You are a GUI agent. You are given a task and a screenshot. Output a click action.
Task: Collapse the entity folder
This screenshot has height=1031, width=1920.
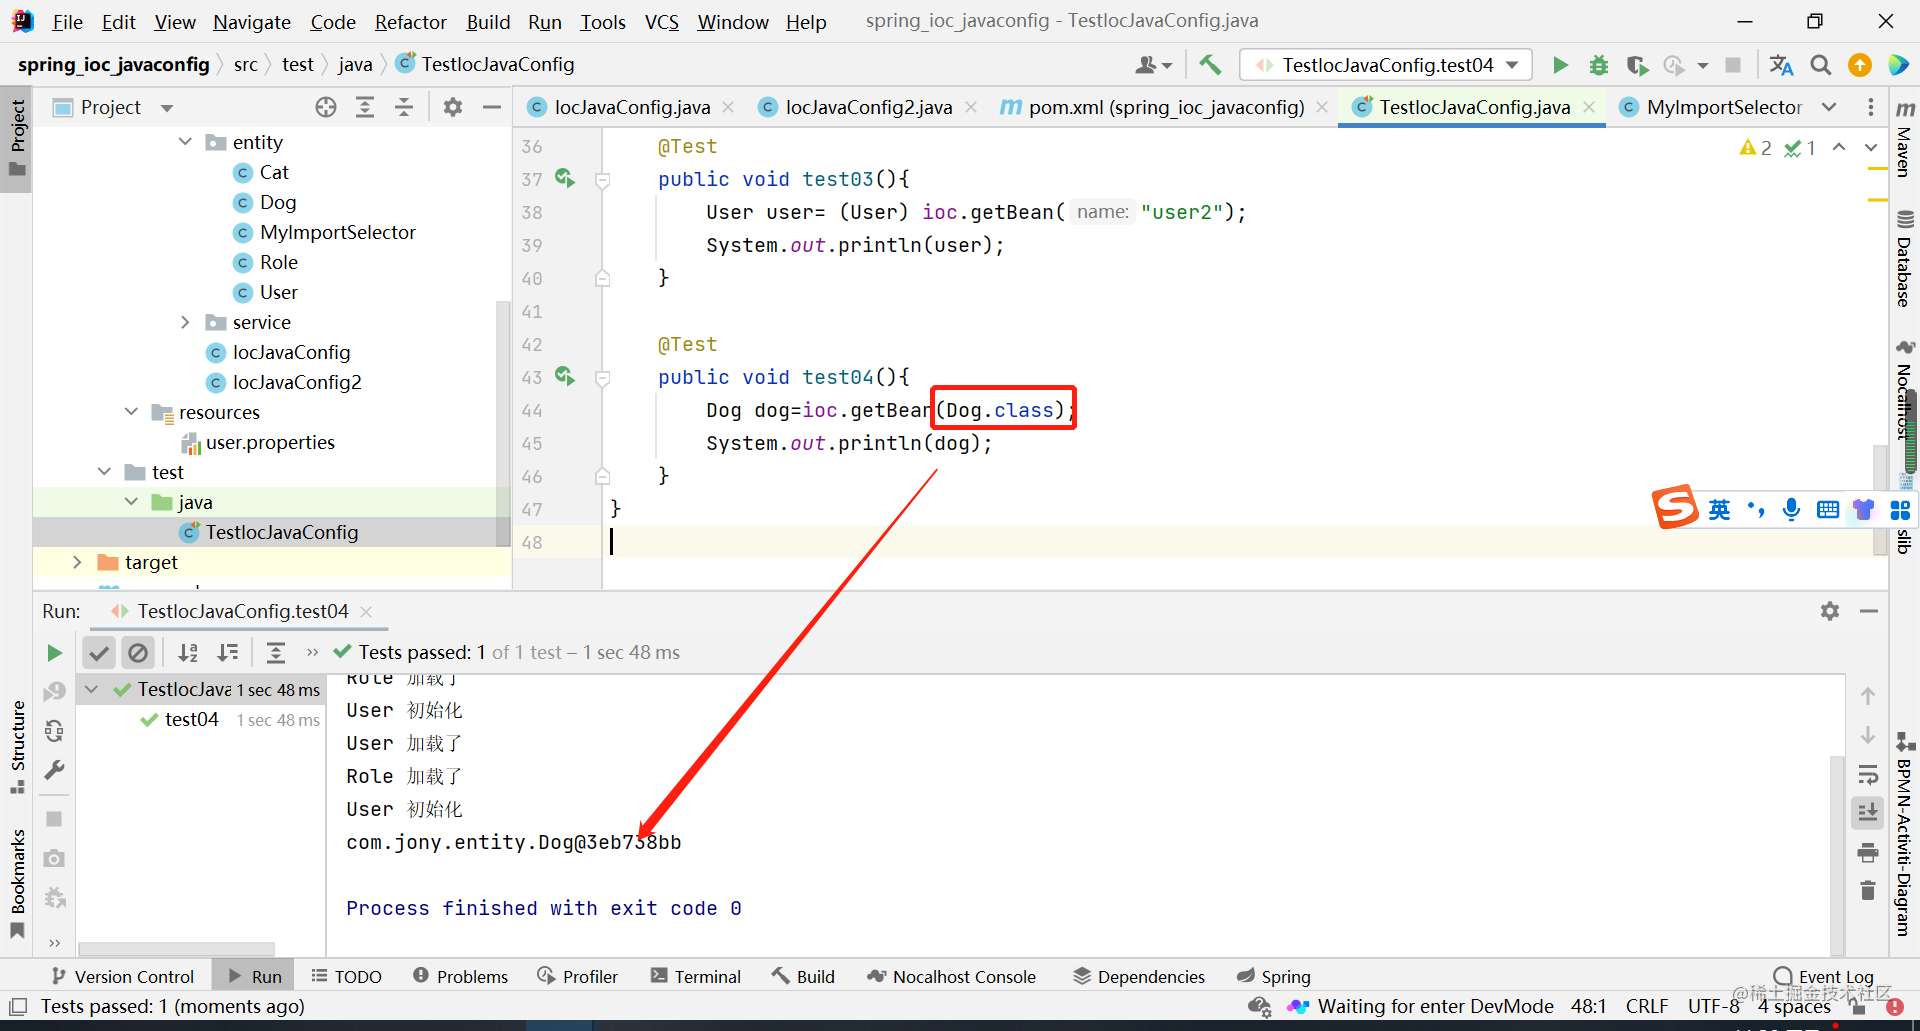pos(185,142)
